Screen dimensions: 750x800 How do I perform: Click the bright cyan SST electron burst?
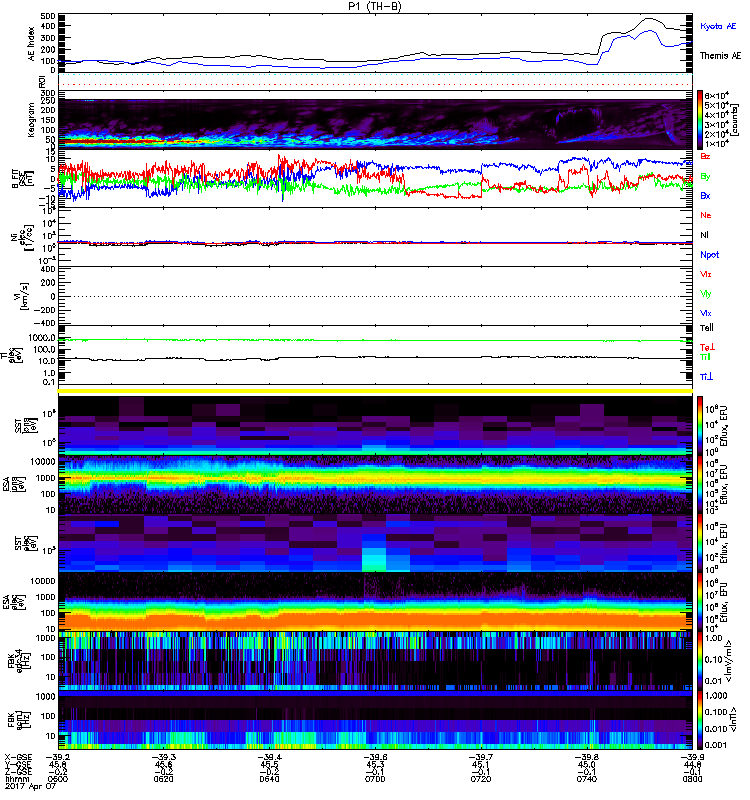pos(373,560)
